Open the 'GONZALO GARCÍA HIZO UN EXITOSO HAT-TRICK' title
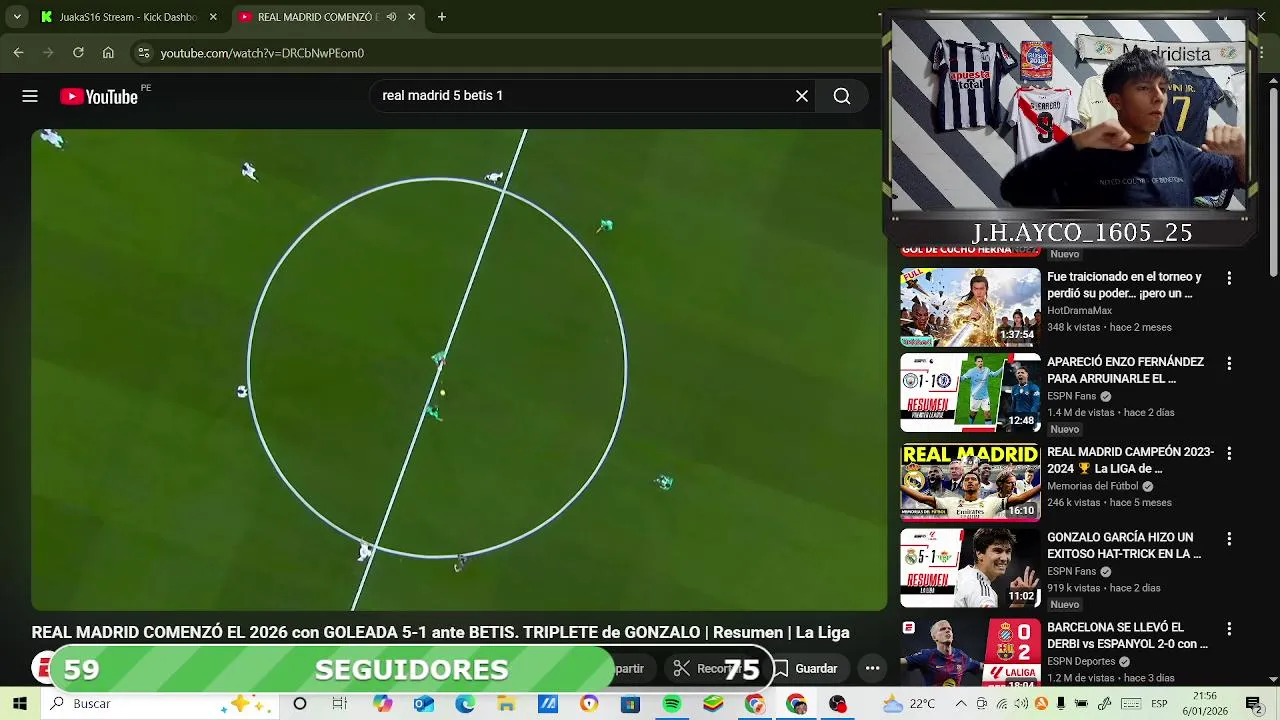The height and width of the screenshot is (720, 1280). tap(1124, 545)
